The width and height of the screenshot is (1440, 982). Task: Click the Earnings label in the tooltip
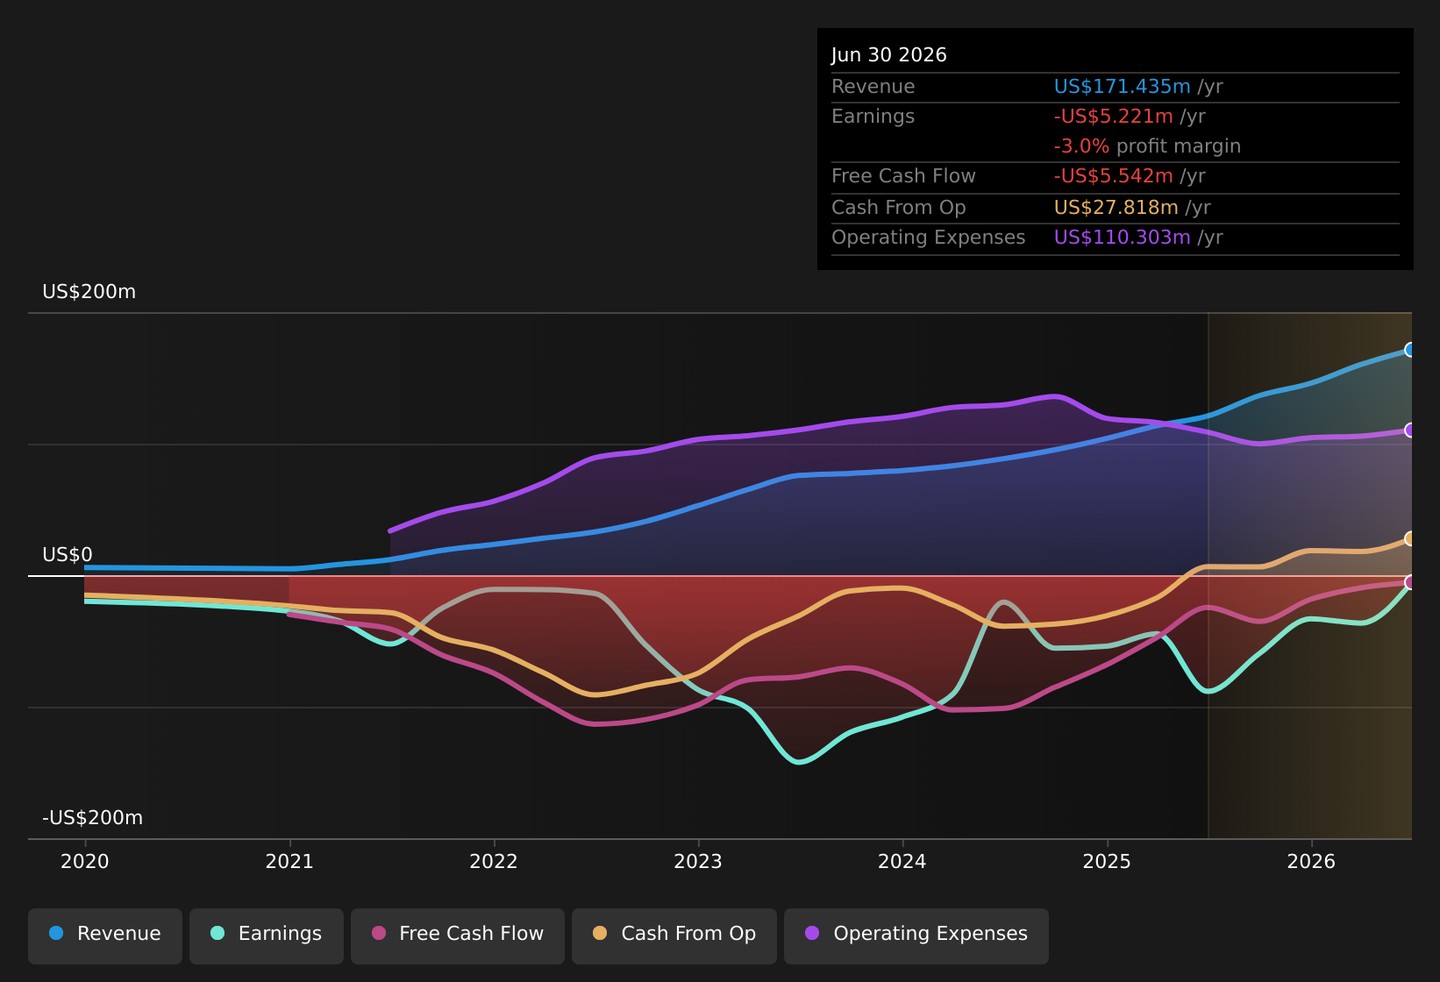pos(873,116)
